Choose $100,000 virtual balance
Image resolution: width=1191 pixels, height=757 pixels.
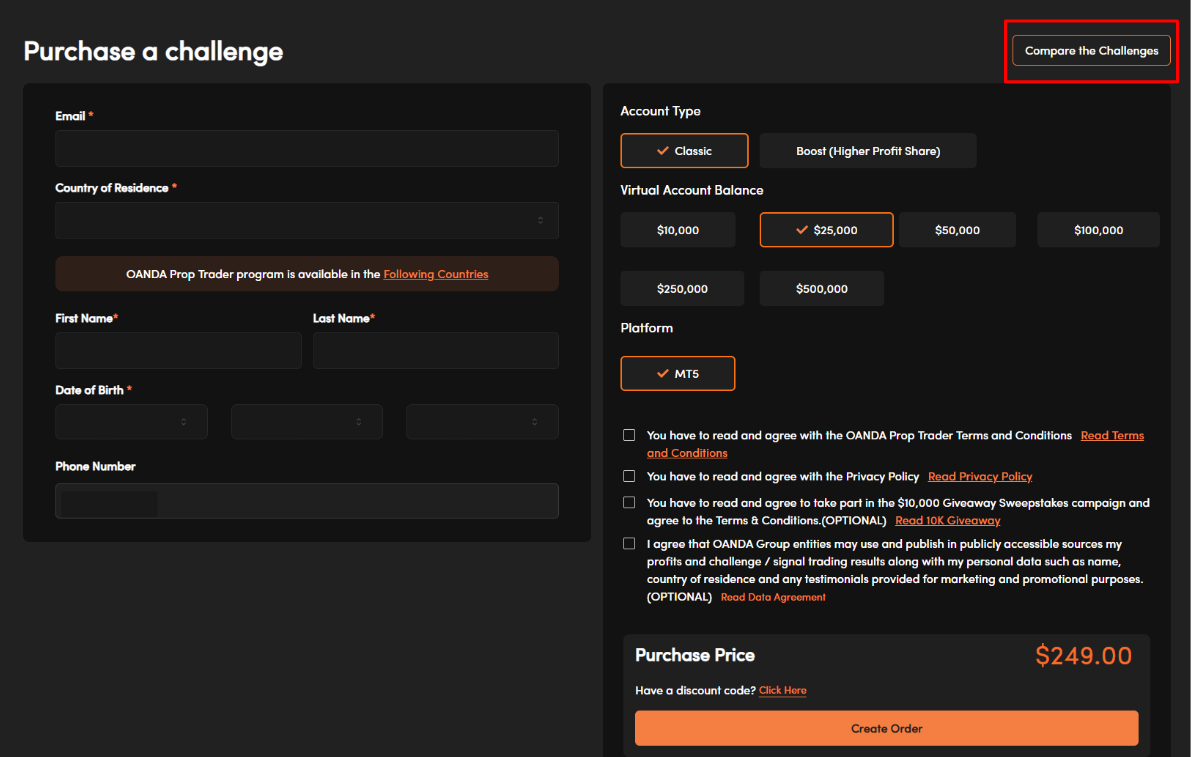click(x=1098, y=229)
